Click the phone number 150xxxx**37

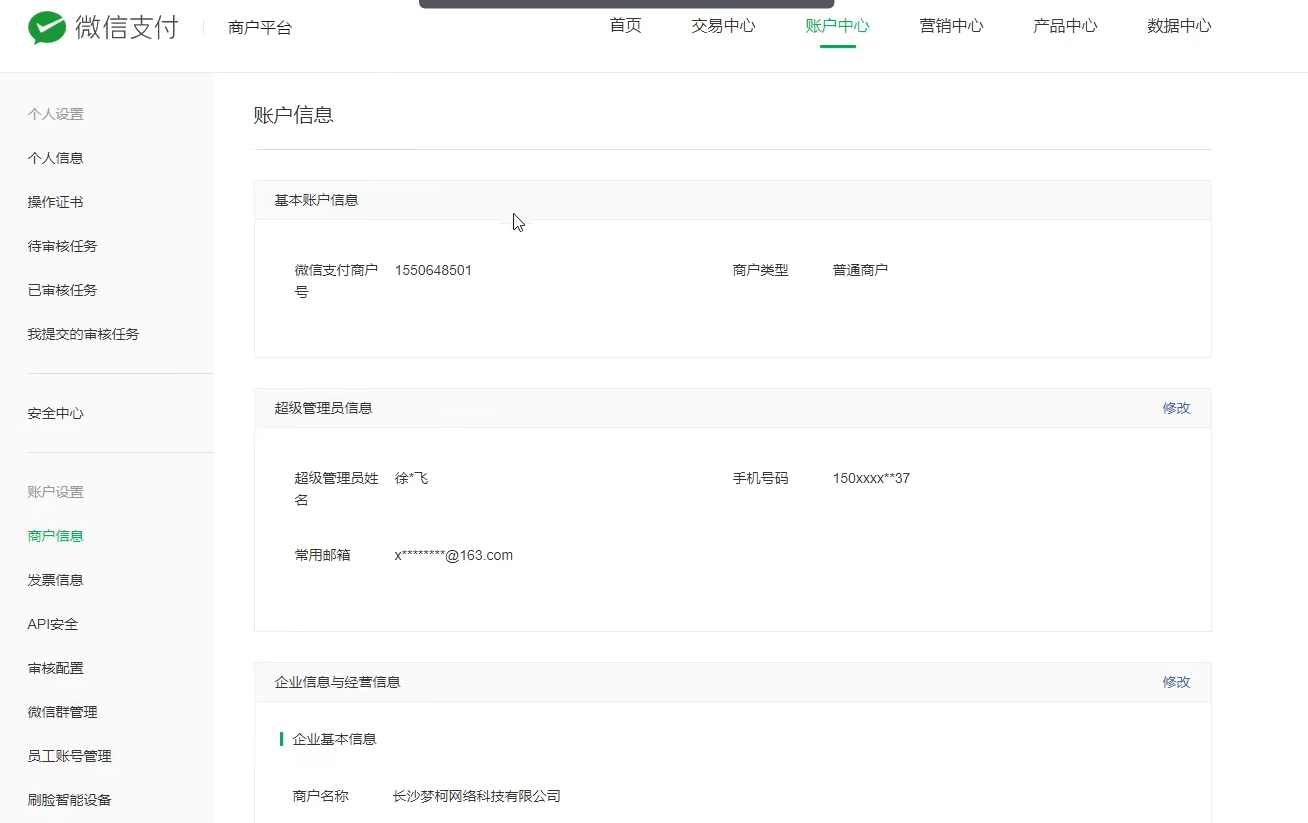[x=871, y=478]
